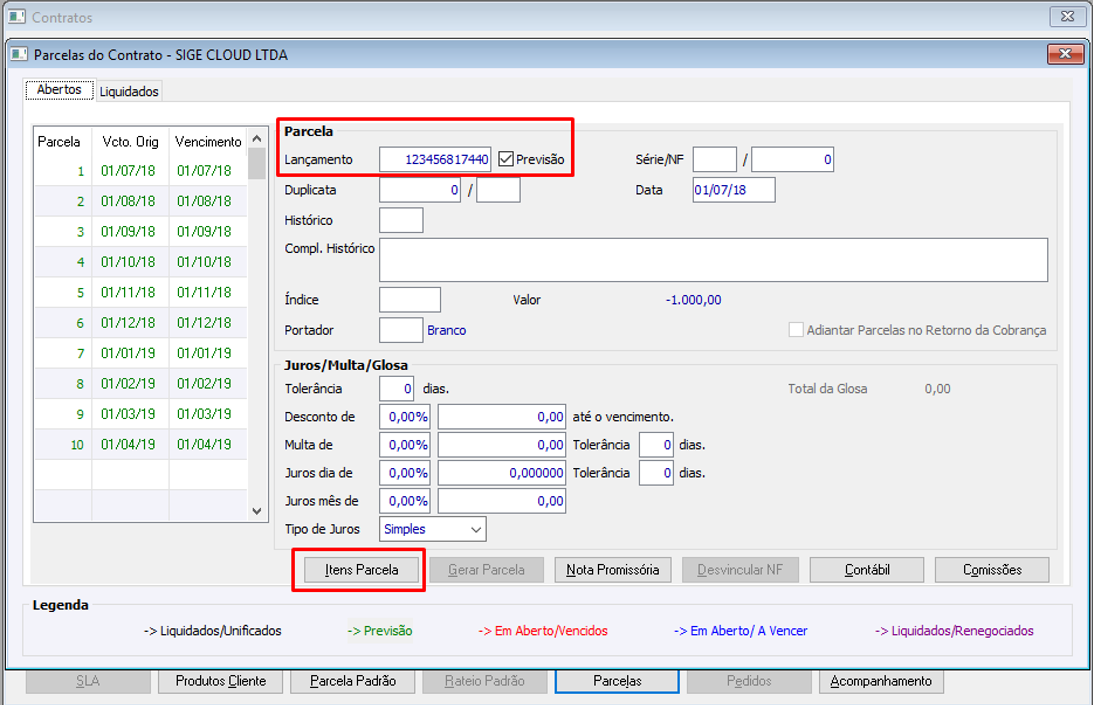This screenshot has height=705, width=1093.
Task: Open Itens Parcela
Action: (x=362, y=570)
